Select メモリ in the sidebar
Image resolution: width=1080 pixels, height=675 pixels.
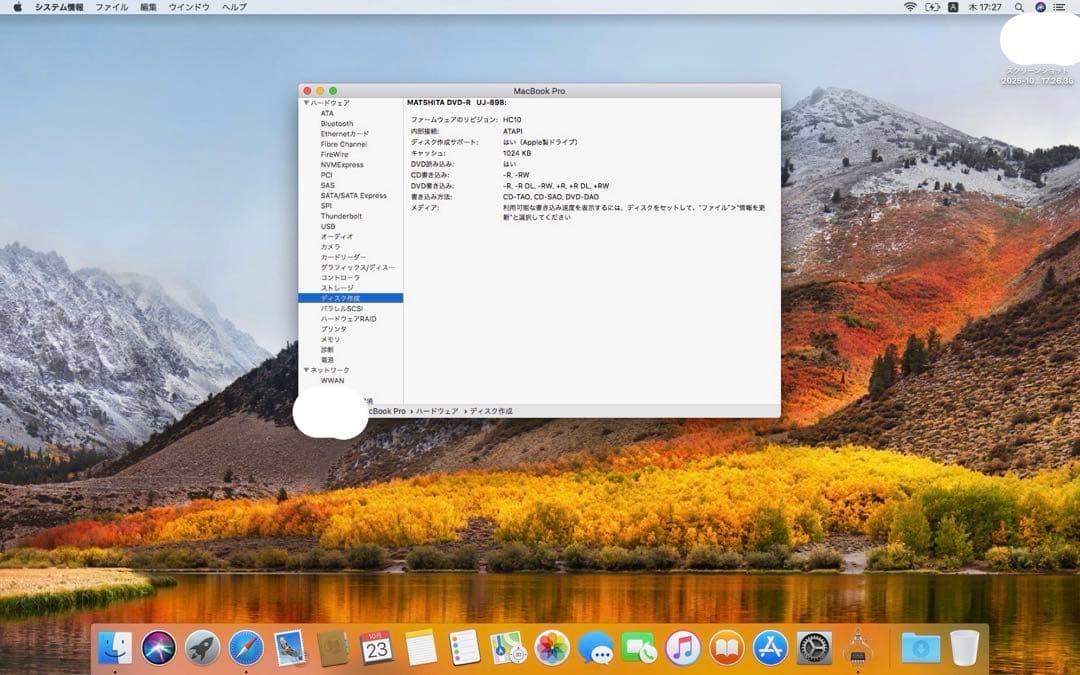[x=330, y=340]
